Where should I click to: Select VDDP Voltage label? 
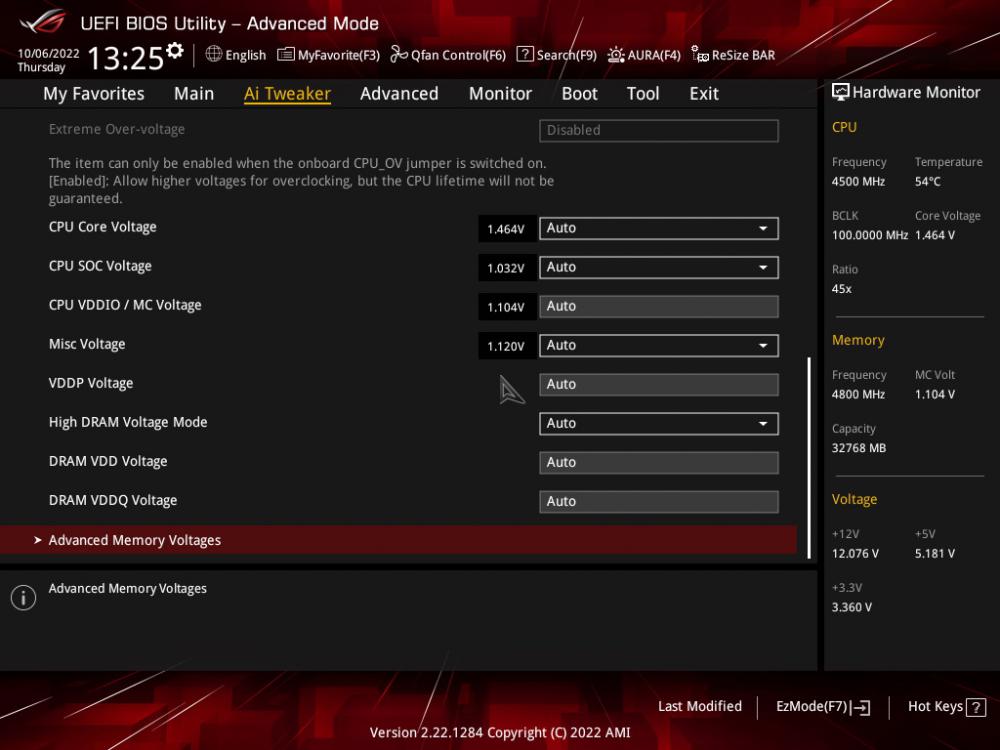point(91,383)
